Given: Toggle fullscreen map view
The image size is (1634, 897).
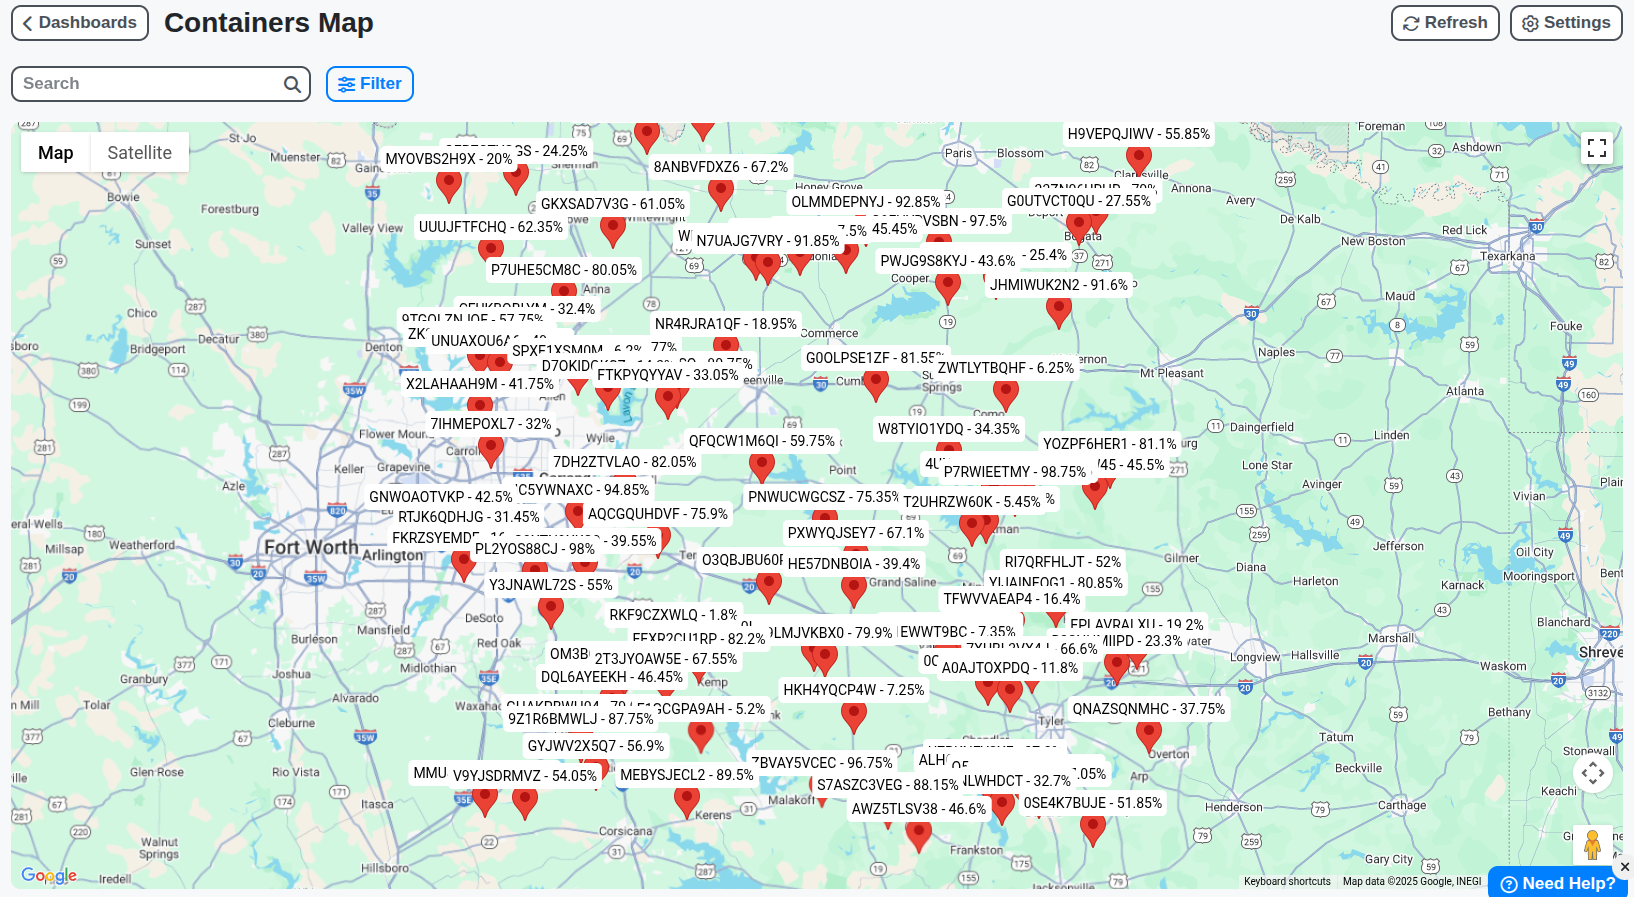Looking at the screenshot, I should click(1597, 148).
